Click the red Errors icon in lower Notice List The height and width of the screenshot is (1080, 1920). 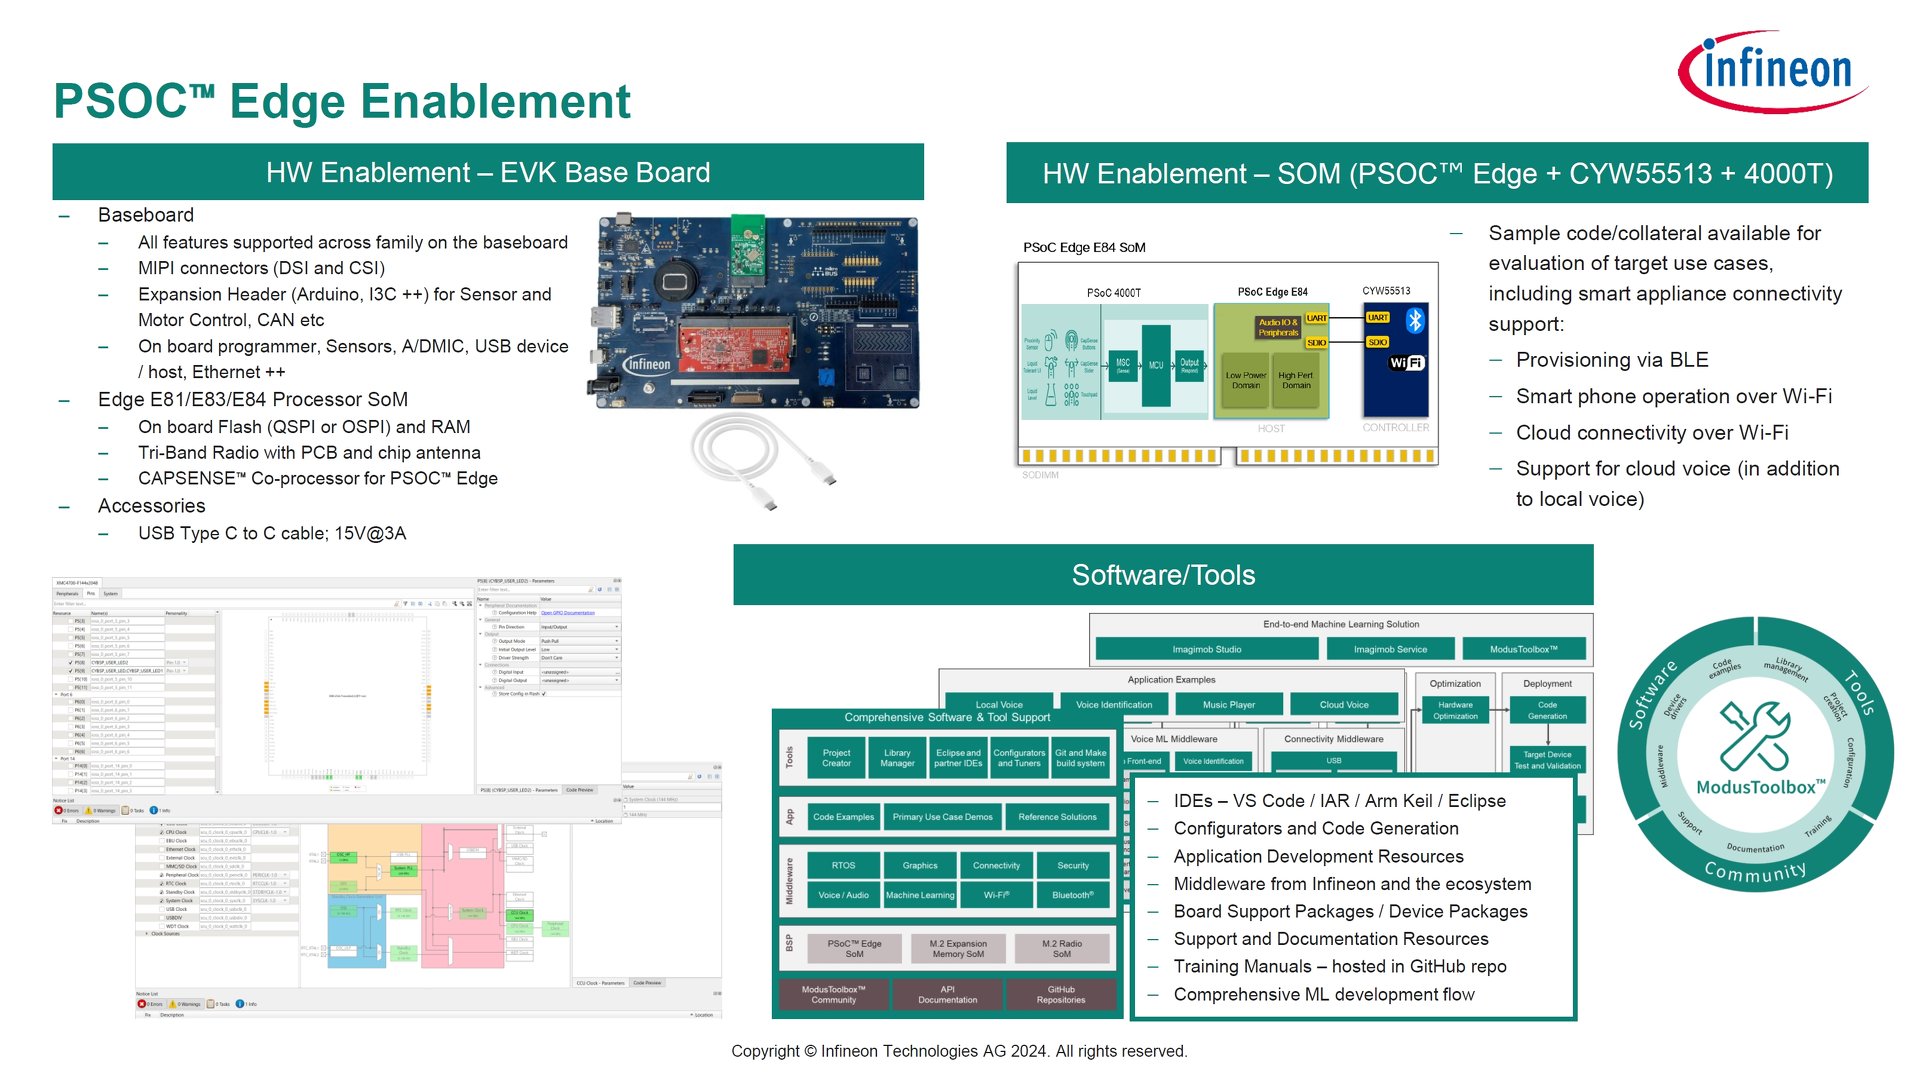141,1004
